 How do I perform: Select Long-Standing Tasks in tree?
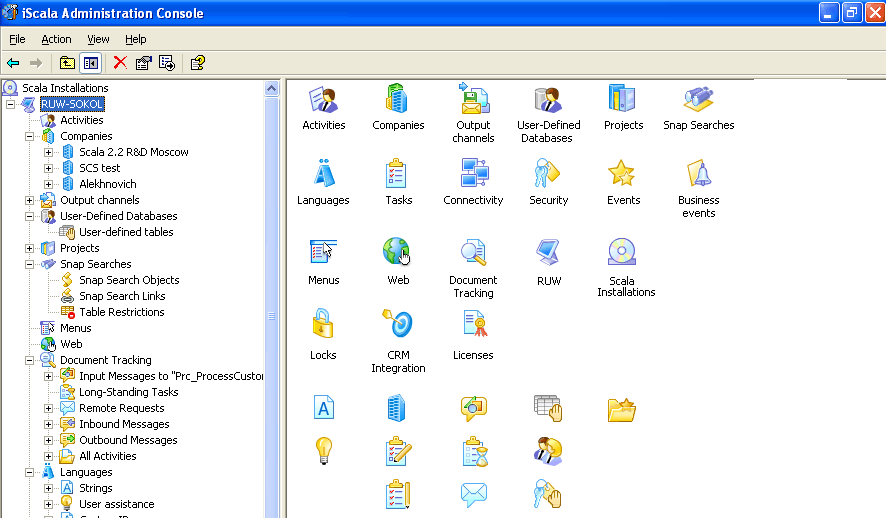coord(128,392)
